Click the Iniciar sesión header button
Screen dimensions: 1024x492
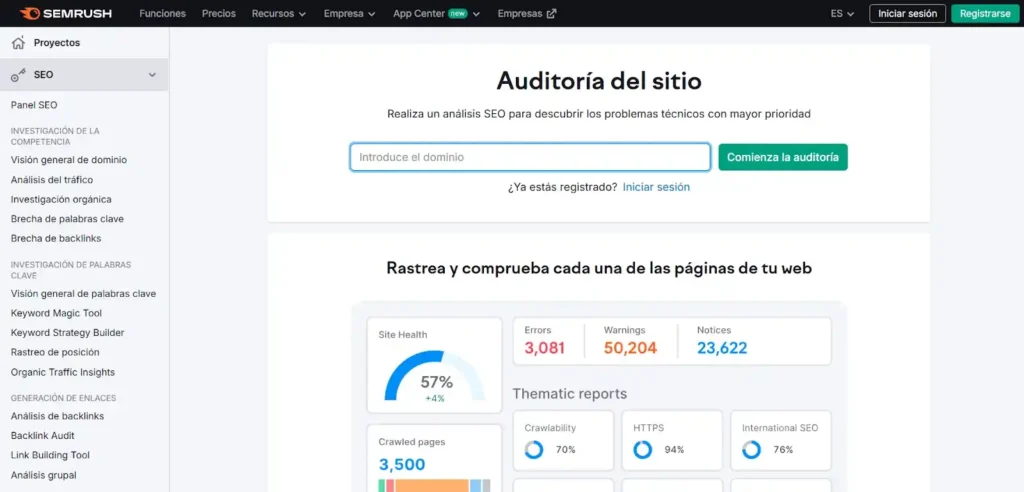(x=907, y=13)
